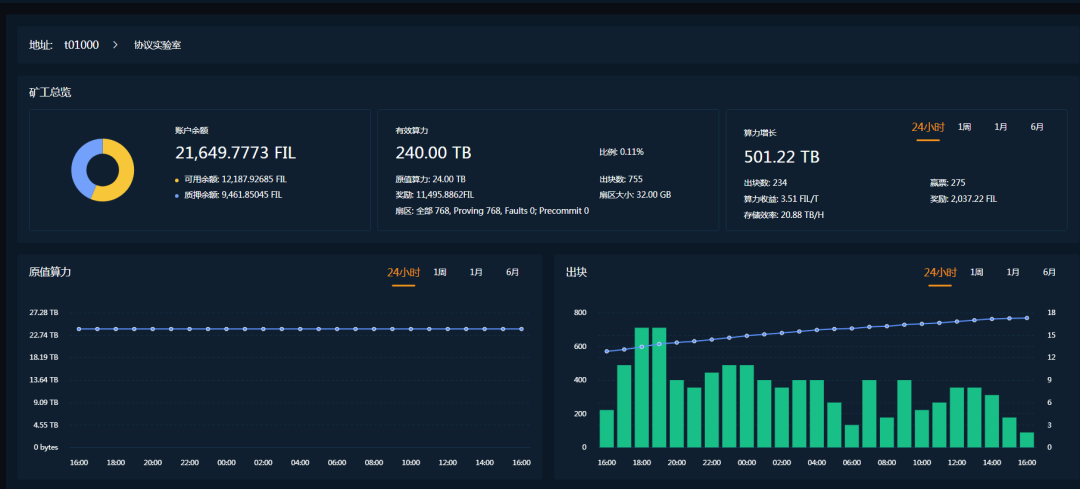Image resolution: width=1080 pixels, height=489 pixels.
Task: Select 24小时 tab in 原值算力 chart
Action: (403, 273)
